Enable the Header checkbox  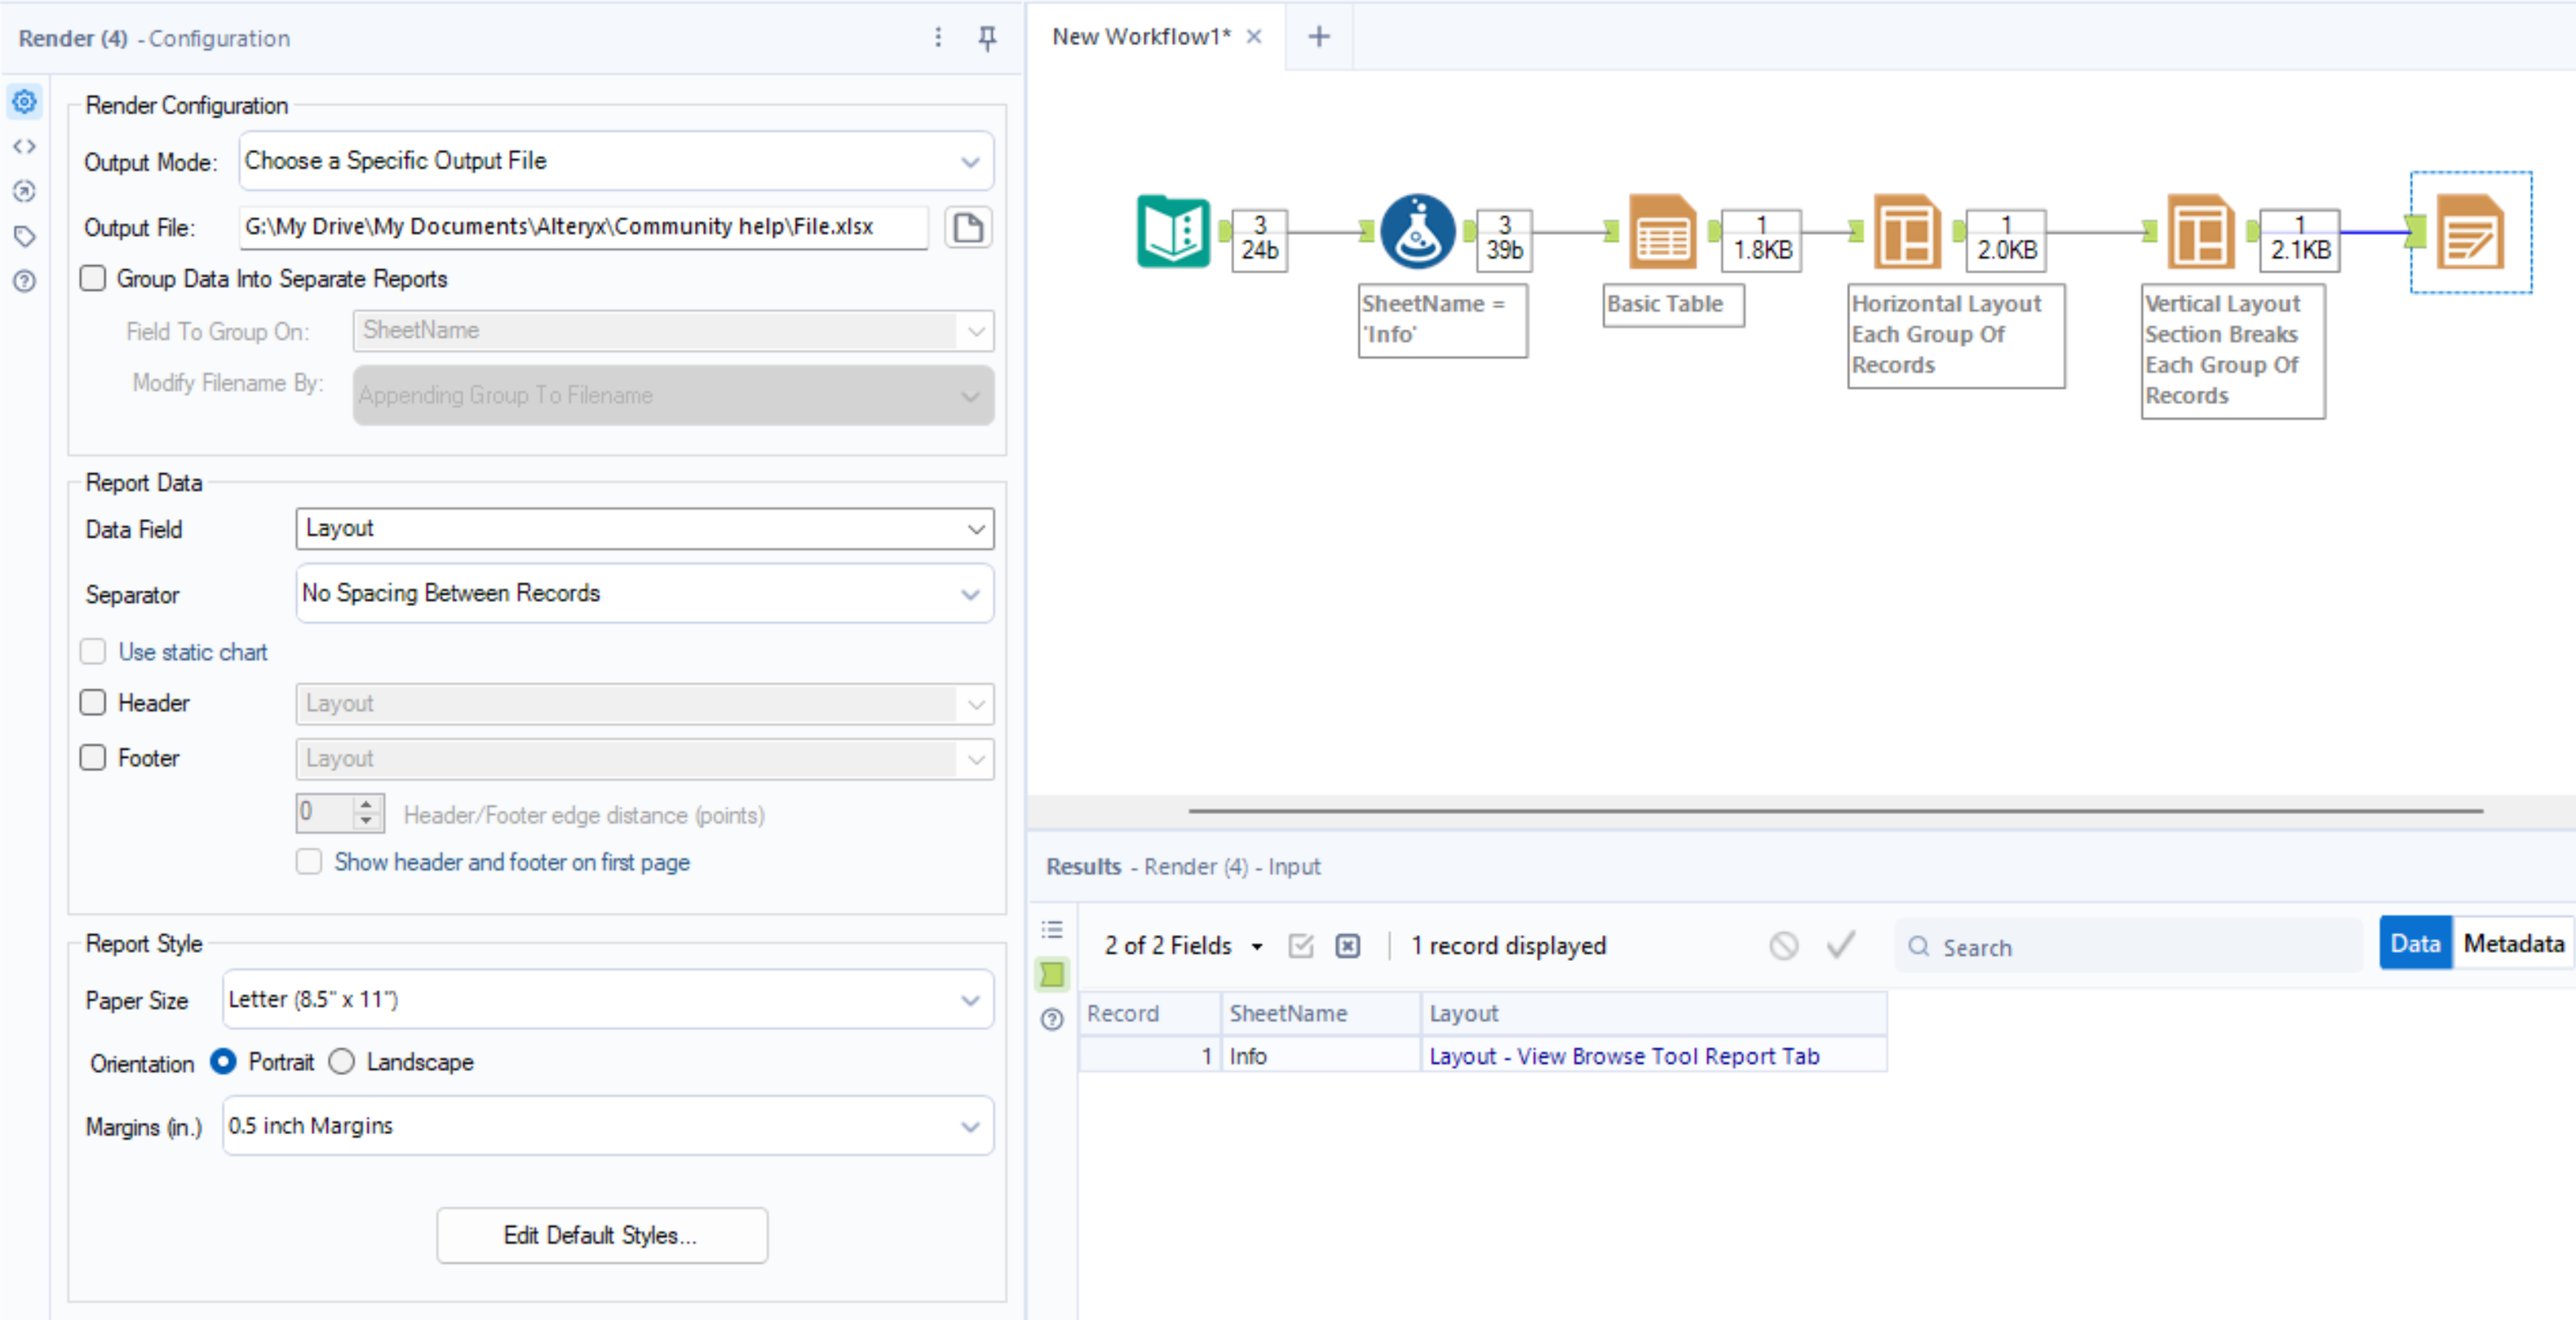(x=93, y=702)
